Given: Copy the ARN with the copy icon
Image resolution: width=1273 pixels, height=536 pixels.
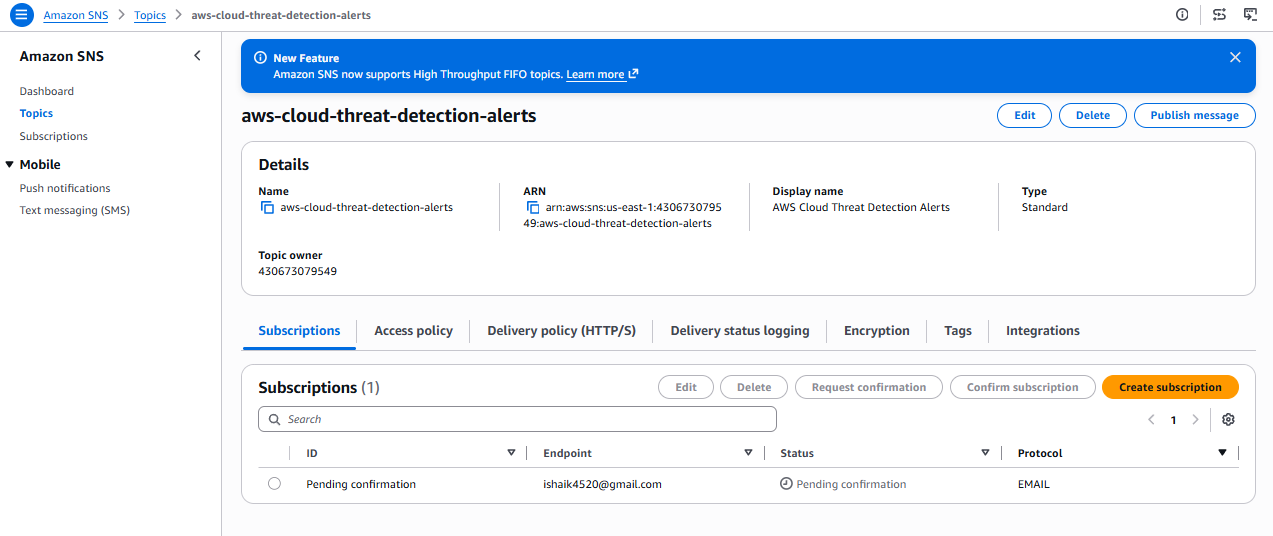Looking at the screenshot, I should point(532,208).
